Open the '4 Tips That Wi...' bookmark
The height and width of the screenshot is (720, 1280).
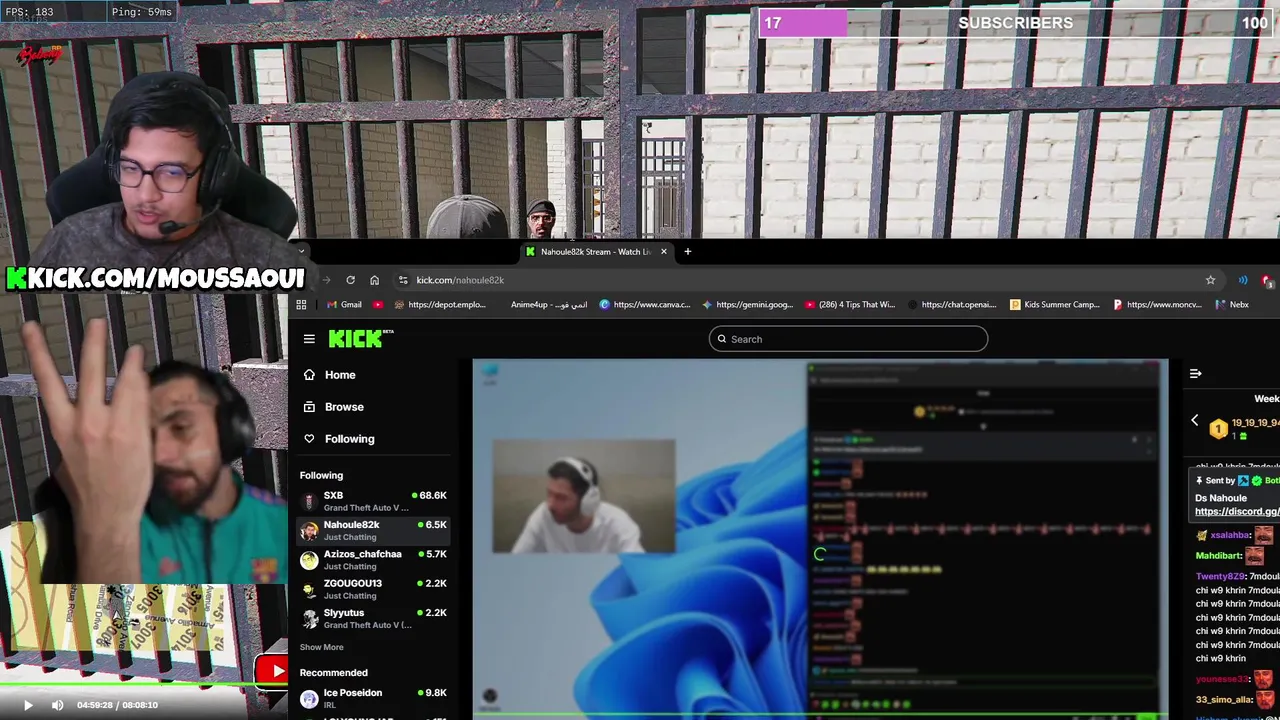point(850,305)
